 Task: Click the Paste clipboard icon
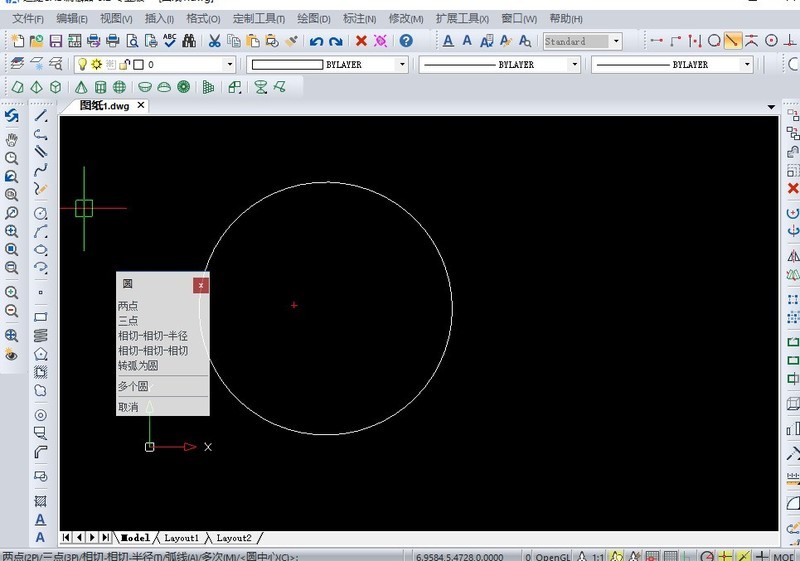point(253,41)
